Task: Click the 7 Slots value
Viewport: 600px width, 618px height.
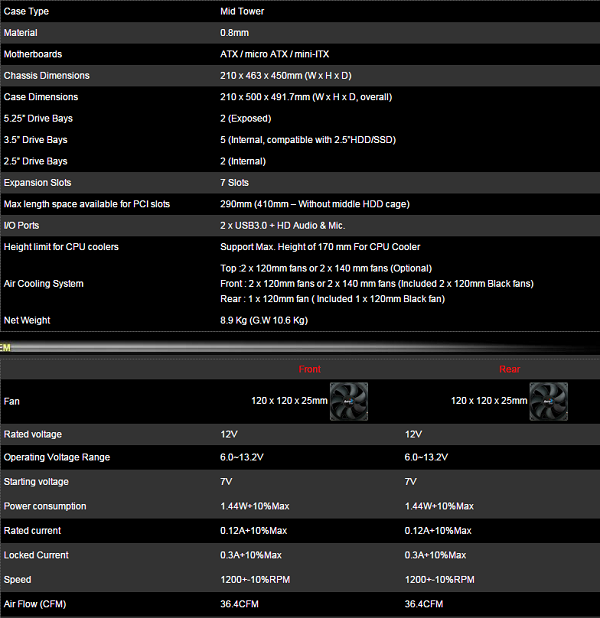Action: [x=234, y=182]
